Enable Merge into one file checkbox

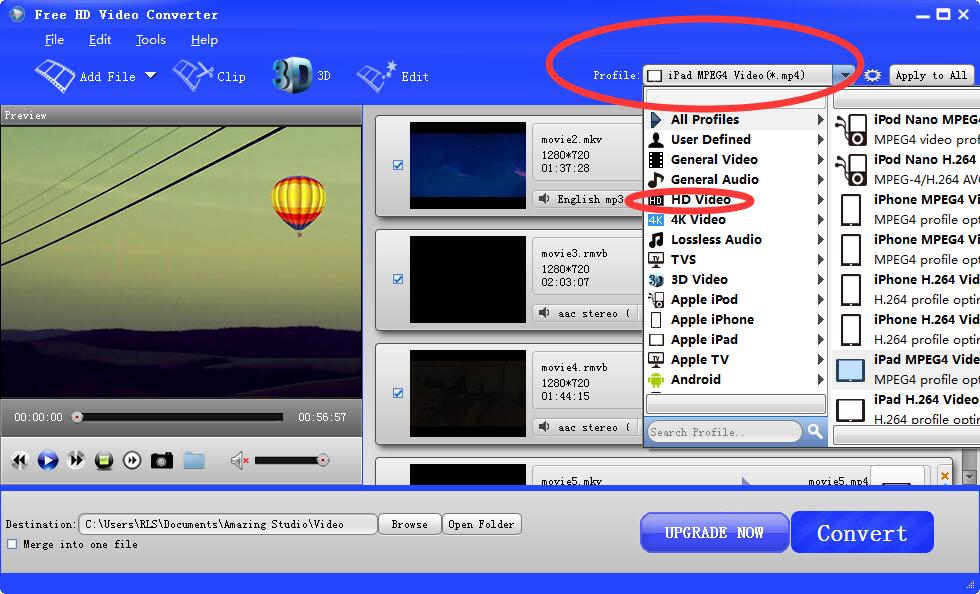coord(12,545)
